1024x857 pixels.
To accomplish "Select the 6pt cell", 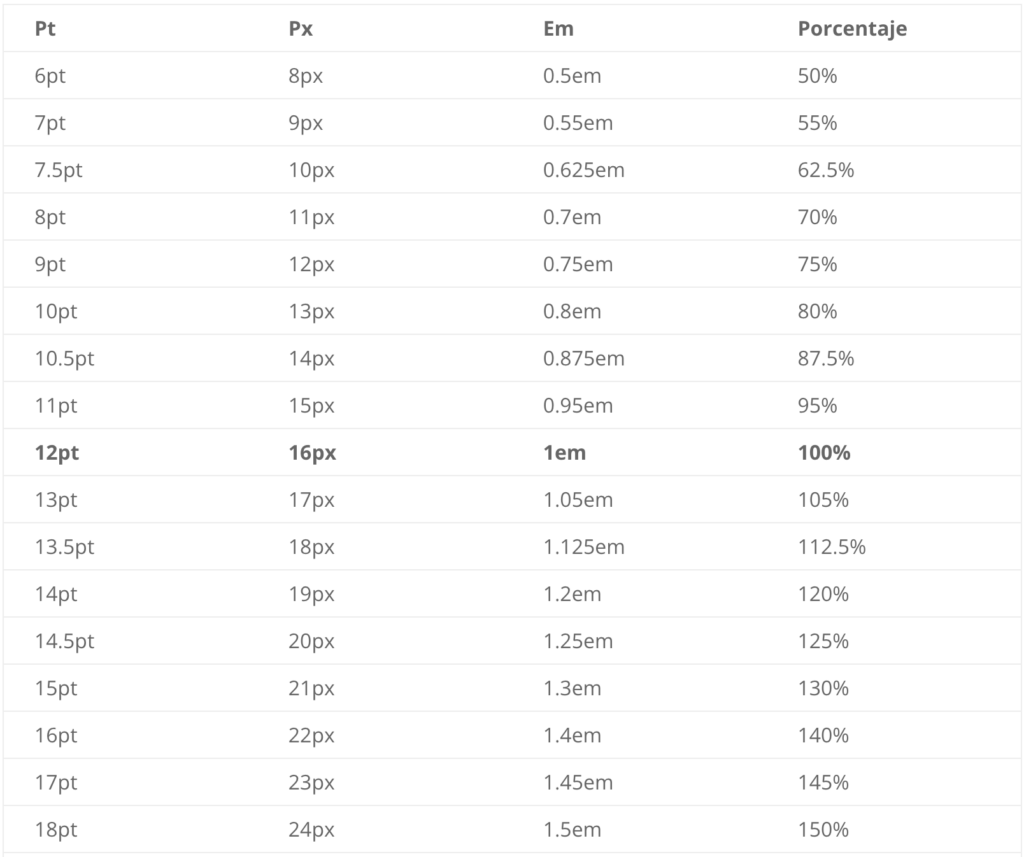I will 50,76.
